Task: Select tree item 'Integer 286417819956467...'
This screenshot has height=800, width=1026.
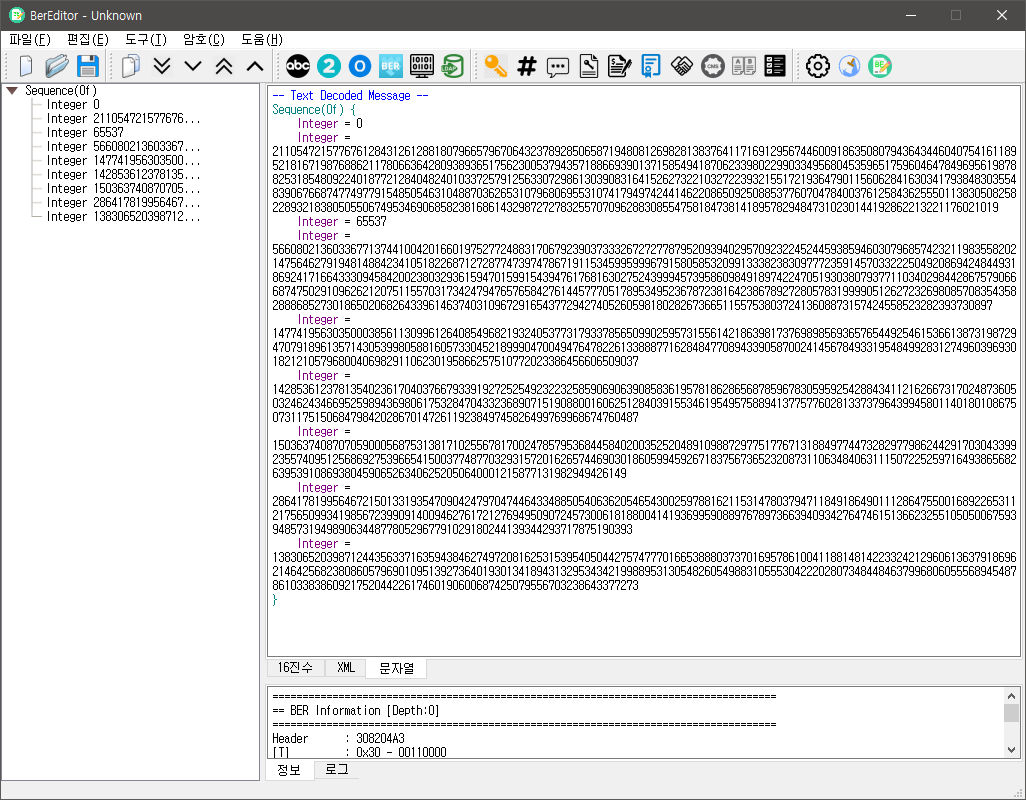Action: pos(124,203)
